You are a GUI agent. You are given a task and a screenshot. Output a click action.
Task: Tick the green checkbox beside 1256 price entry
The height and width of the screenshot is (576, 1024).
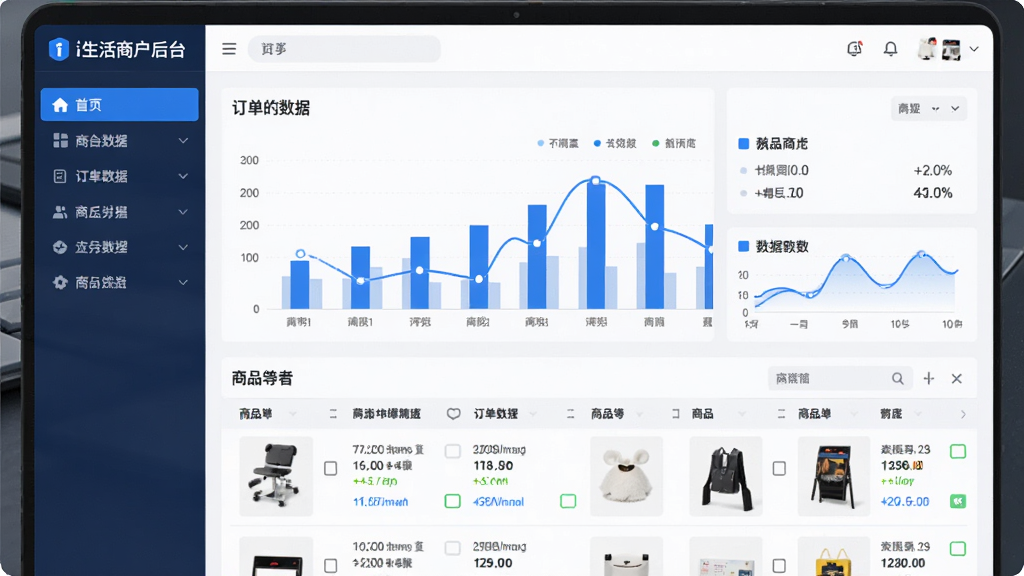point(958,451)
